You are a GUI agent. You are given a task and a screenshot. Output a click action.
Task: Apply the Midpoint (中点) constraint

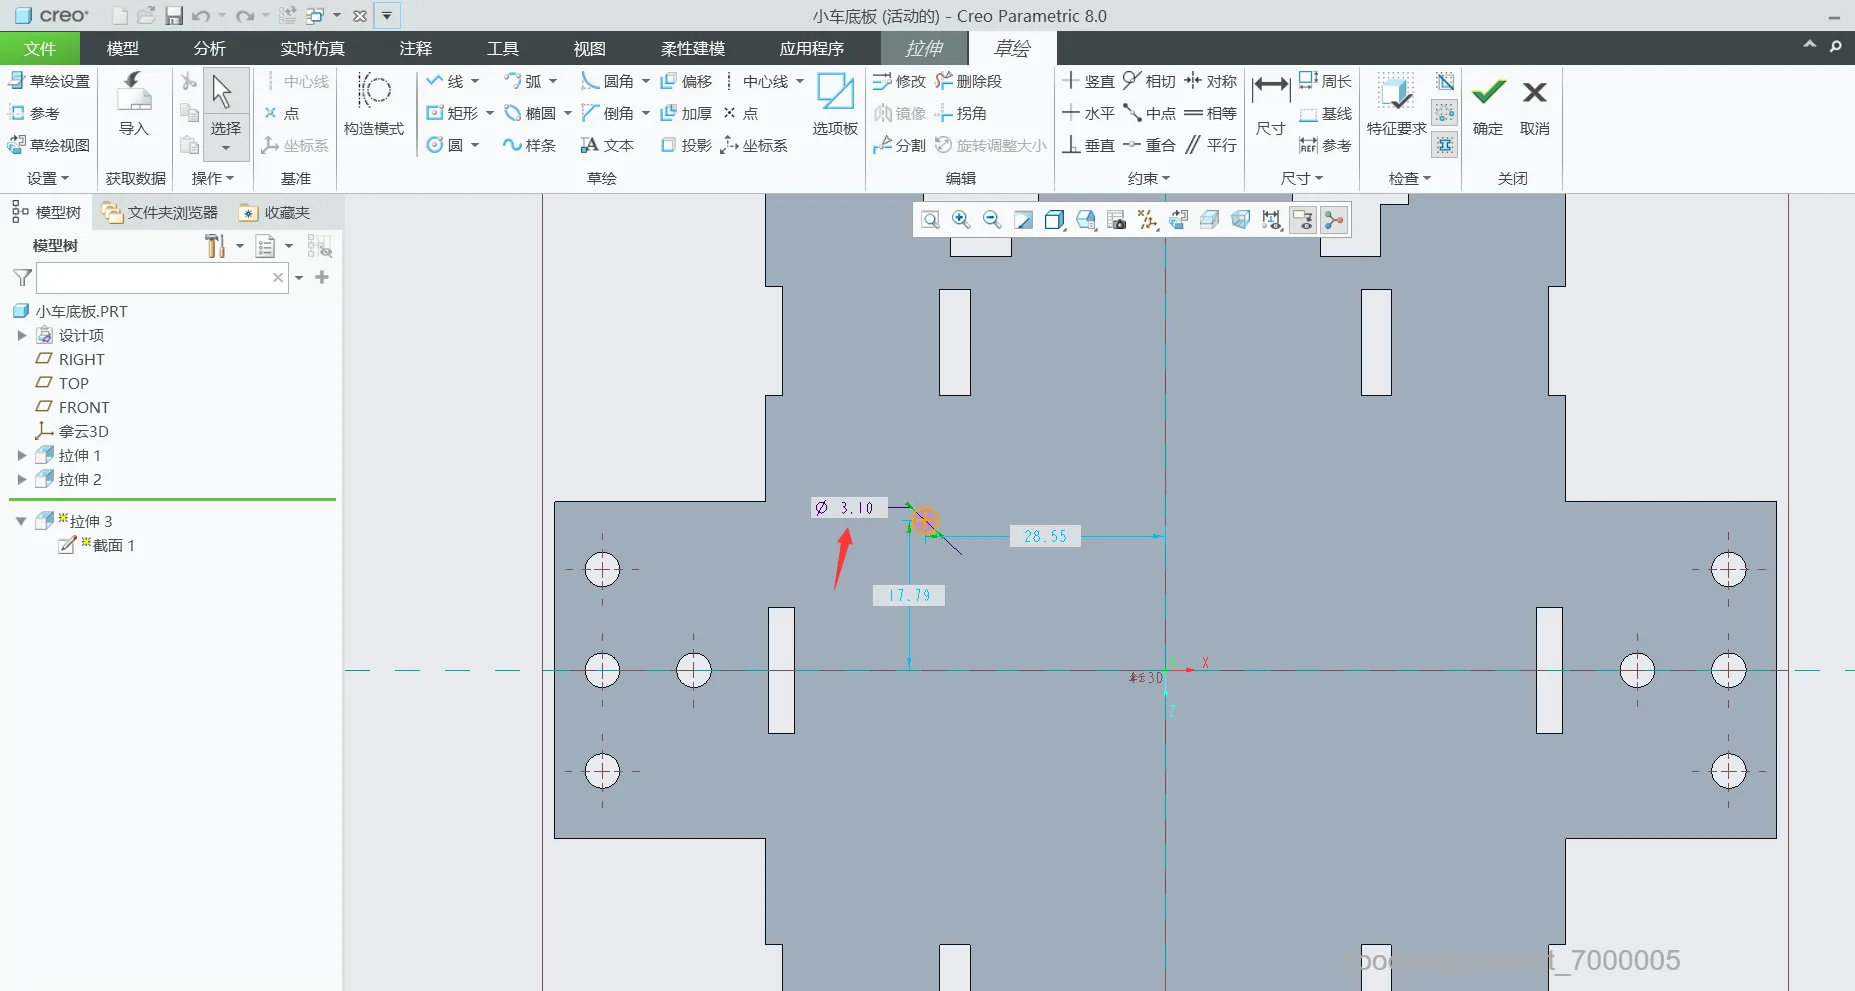(1149, 113)
